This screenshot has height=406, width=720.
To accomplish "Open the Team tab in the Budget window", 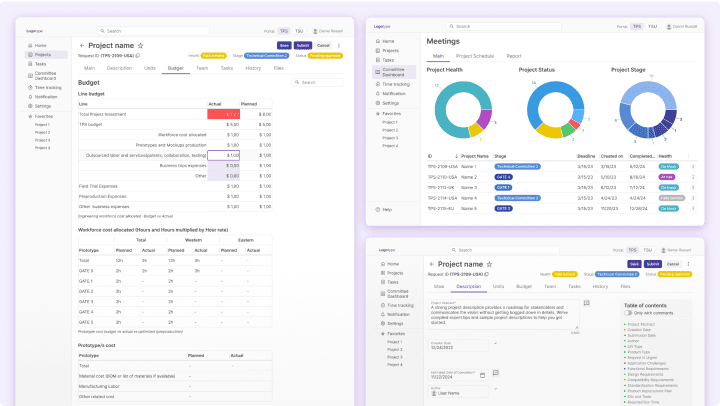I will click(202, 68).
